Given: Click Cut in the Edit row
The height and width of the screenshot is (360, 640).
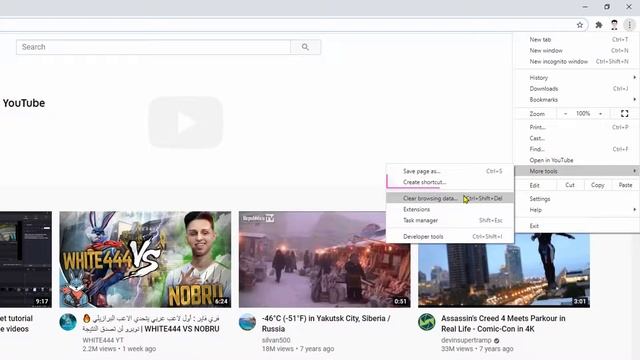Looking at the screenshot, I should click(570, 185).
